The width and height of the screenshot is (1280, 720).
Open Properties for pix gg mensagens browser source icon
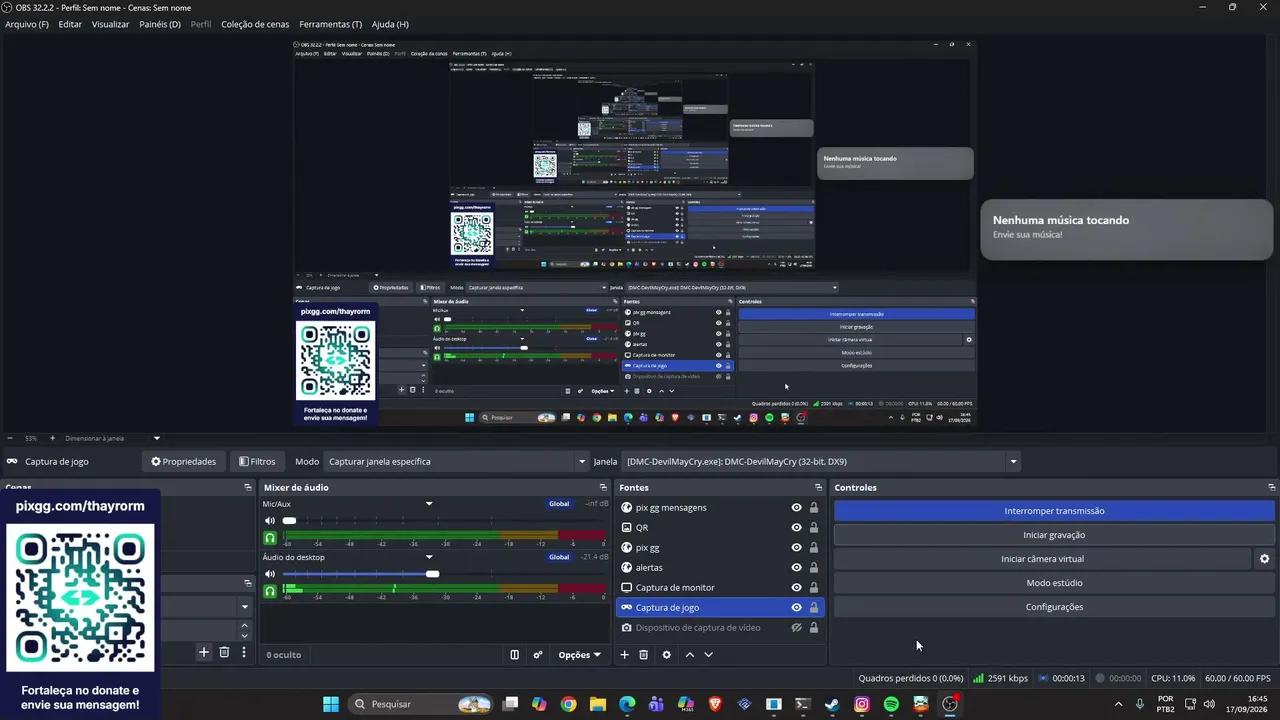point(627,508)
